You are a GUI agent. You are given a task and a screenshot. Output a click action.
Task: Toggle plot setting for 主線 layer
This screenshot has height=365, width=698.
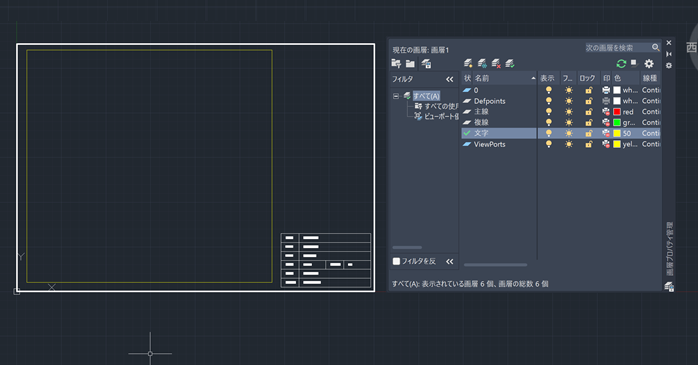pyautogui.click(x=606, y=112)
